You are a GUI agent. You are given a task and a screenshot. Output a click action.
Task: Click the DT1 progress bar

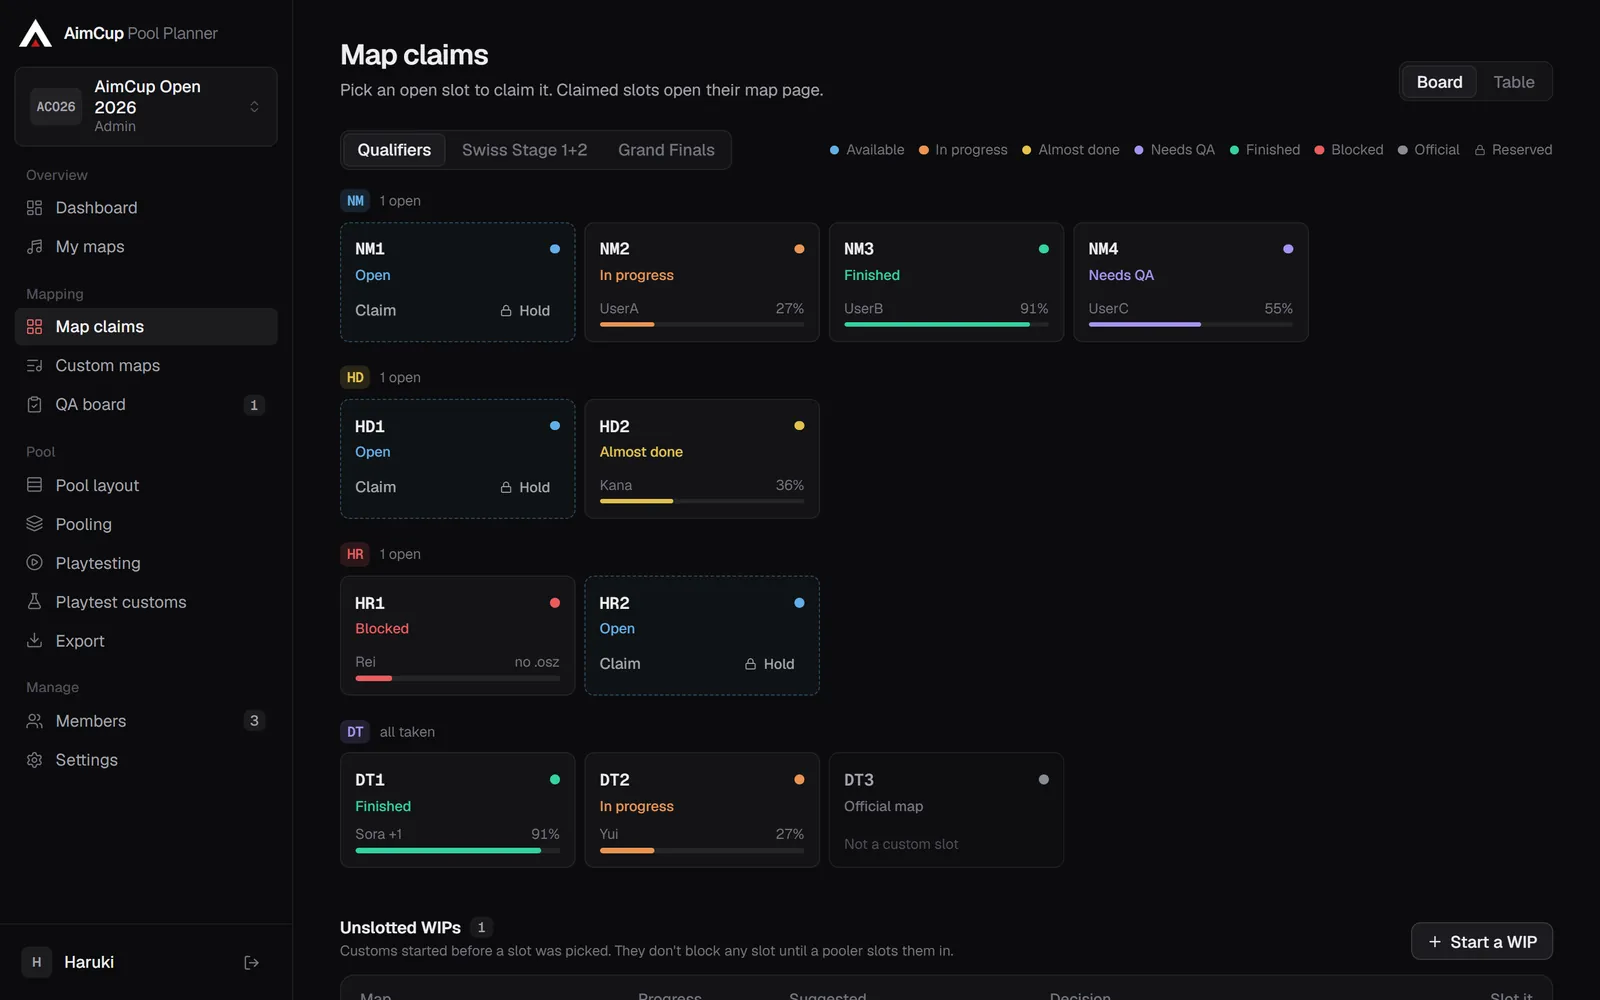(x=457, y=850)
